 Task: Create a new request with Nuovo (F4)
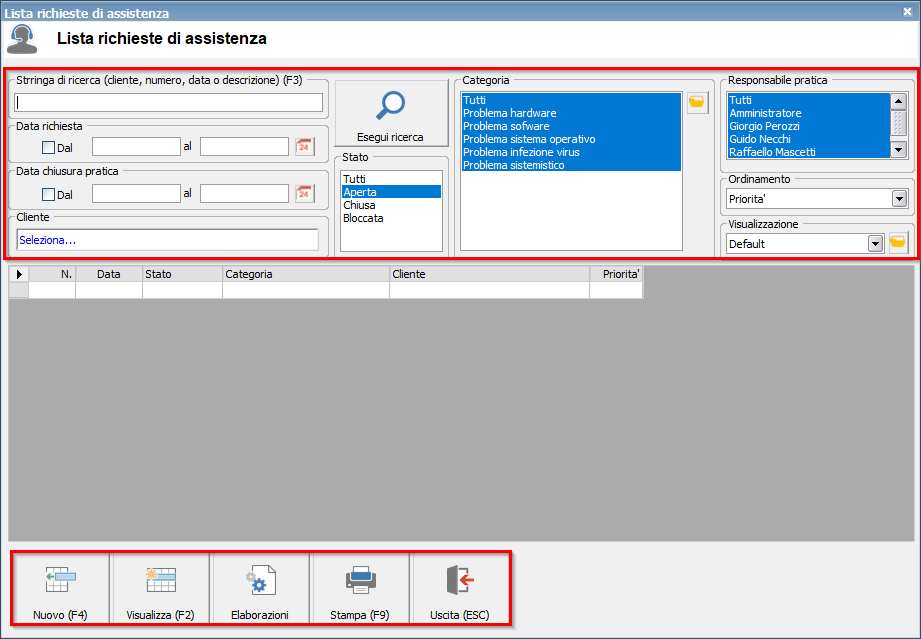[x=60, y=590]
